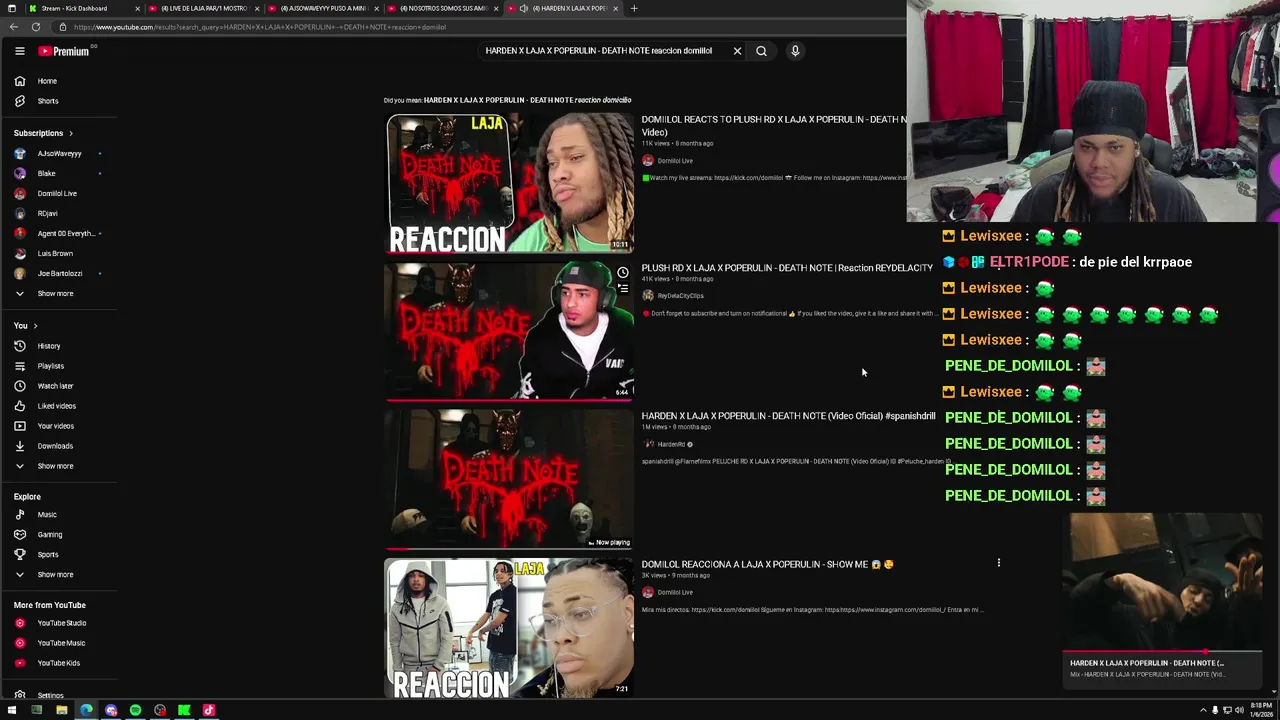This screenshot has width=1280, height=720.
Task: Add ReyDelaCity video to queue icon
Action: (622, 289)
